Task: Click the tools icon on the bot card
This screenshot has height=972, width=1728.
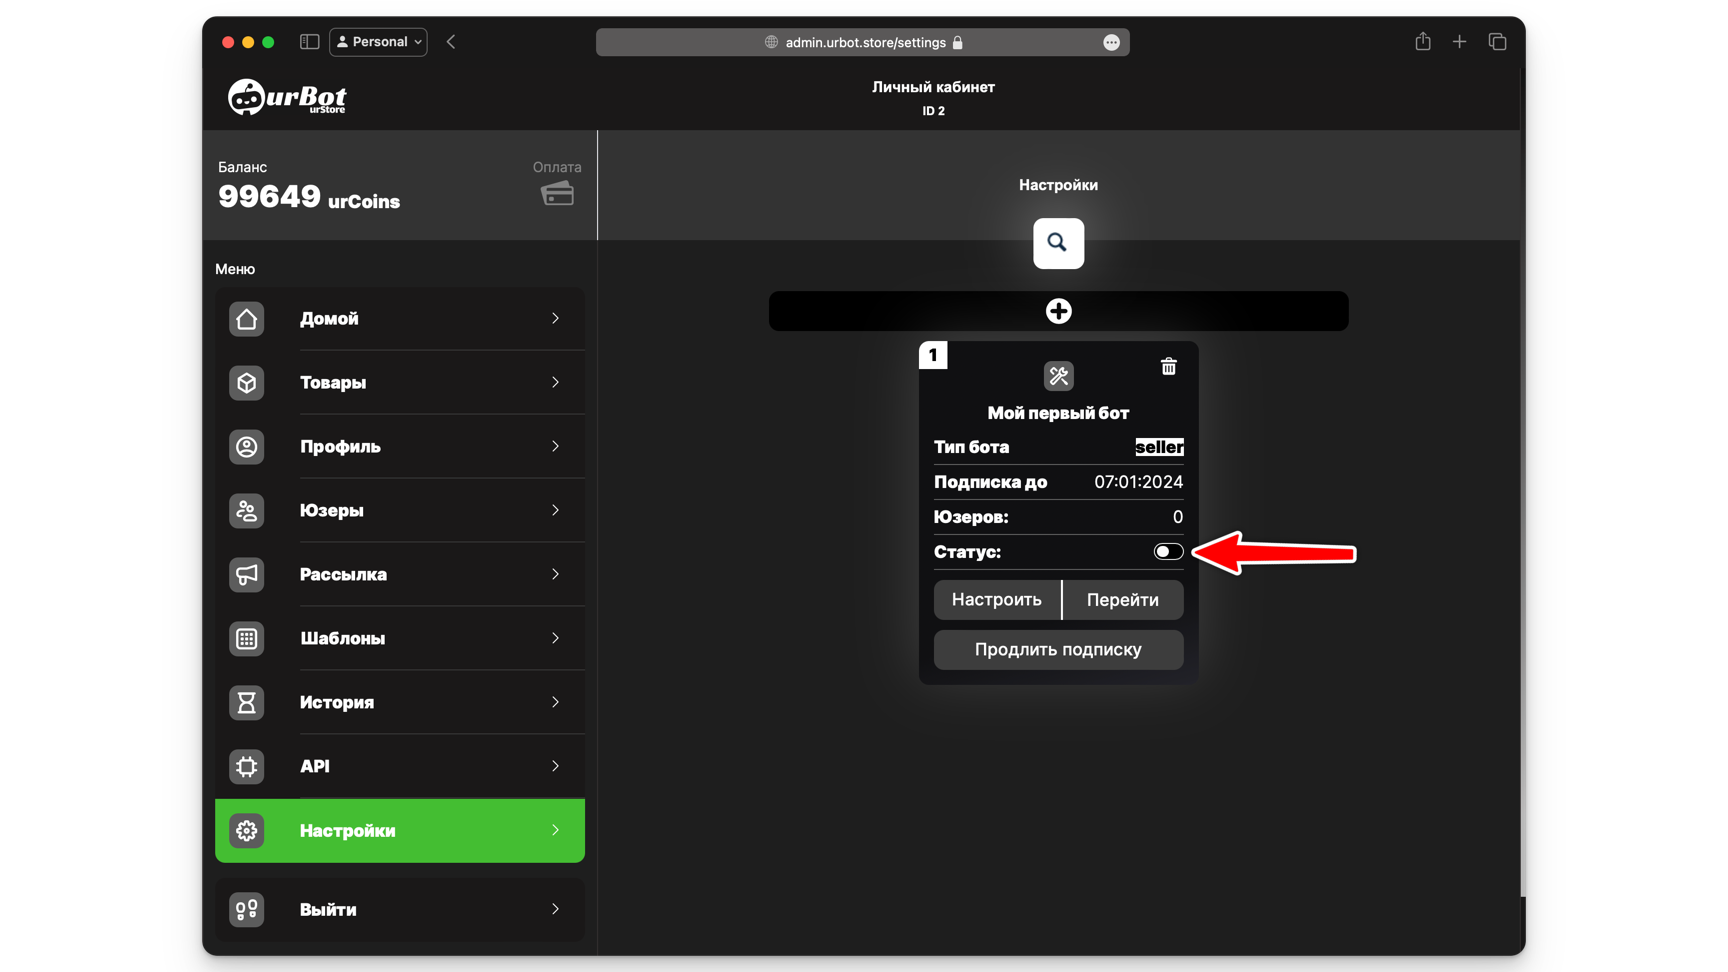Action: coord(1058,376)
